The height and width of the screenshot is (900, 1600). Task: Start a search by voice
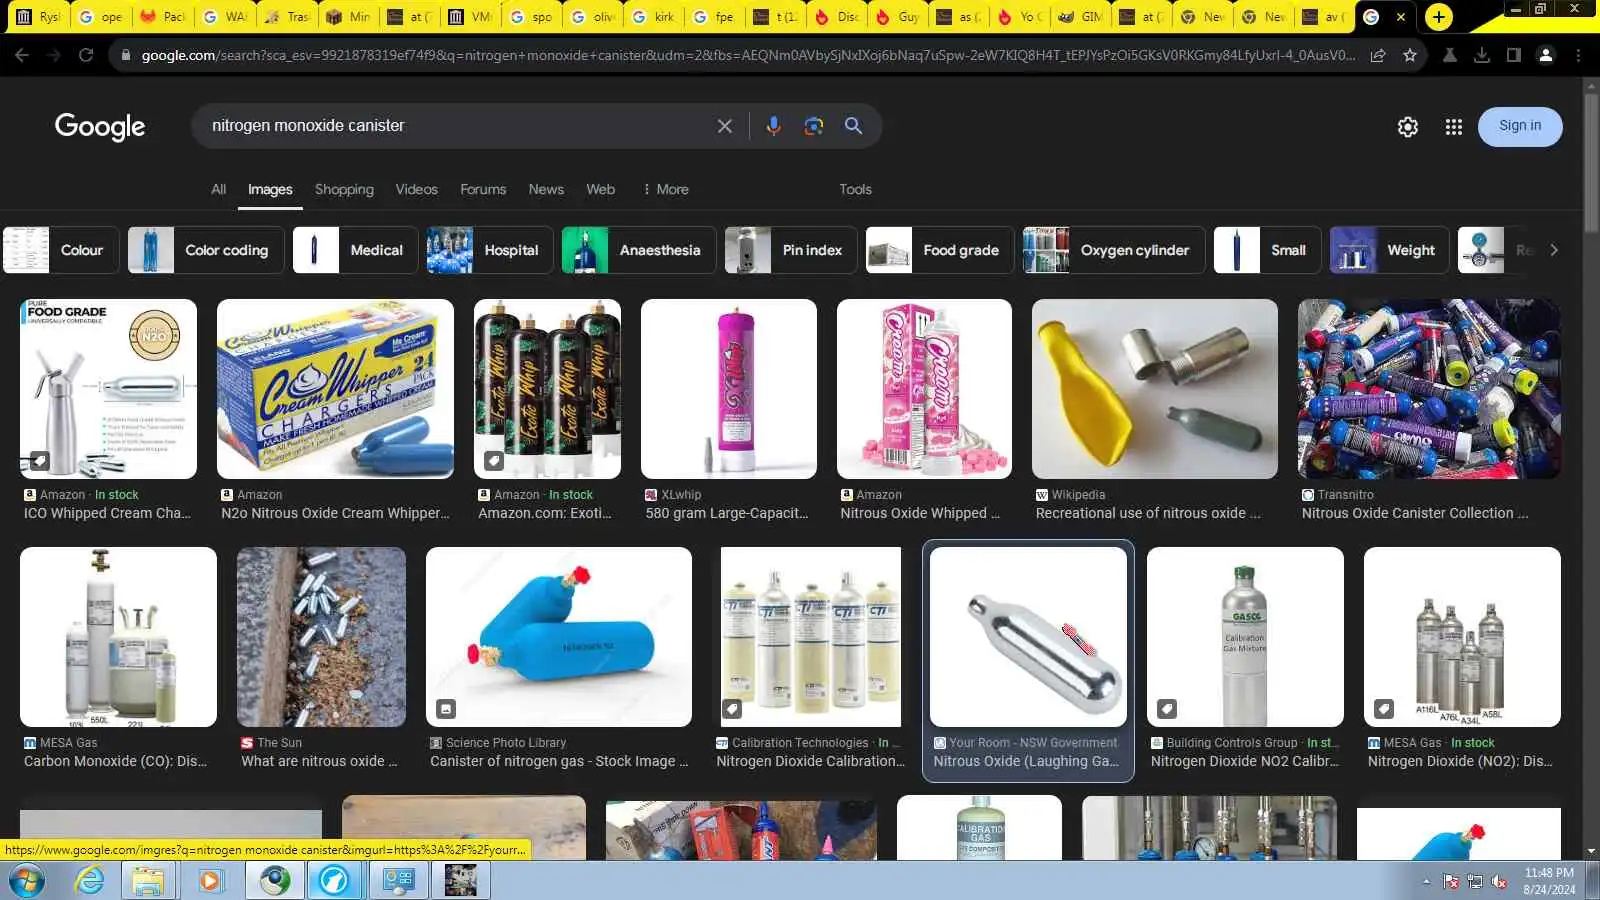(x=773, y=126)
